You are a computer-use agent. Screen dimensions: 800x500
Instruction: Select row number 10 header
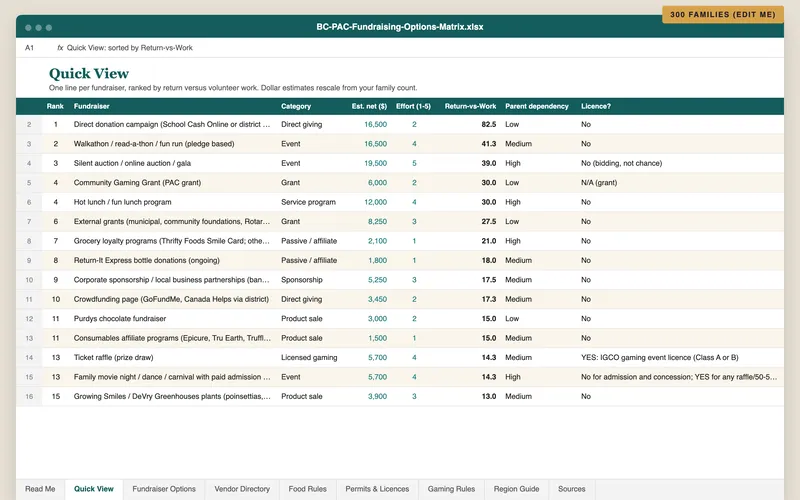[x=29, y=280]
